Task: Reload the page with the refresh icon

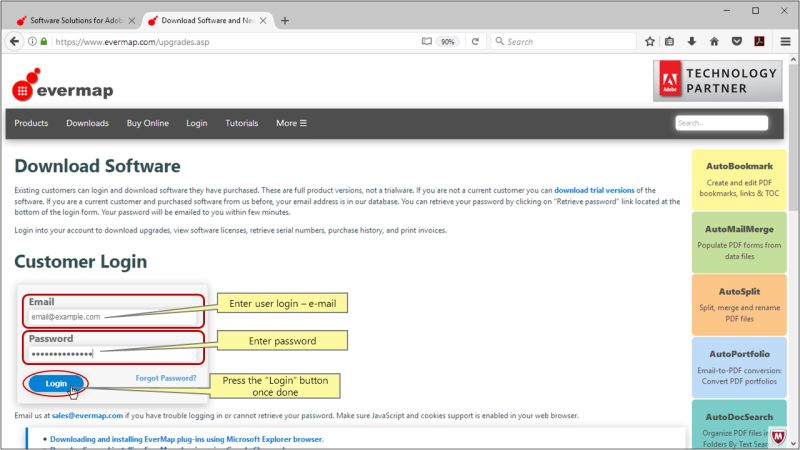Action: (x=475, y=41)
